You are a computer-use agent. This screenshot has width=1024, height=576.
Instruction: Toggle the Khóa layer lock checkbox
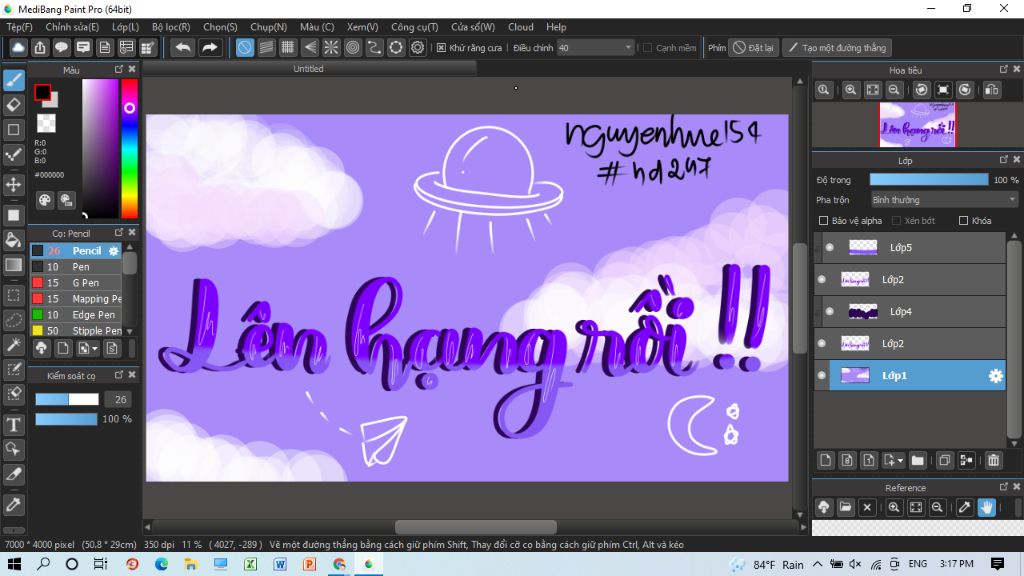tap(963, 221)
